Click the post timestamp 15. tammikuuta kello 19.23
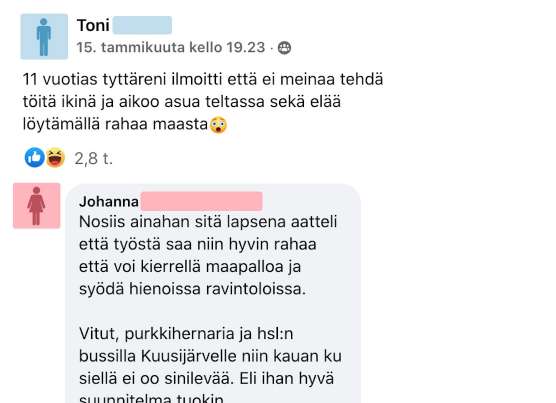Screen dimensions: 556x403 point(171,47)
